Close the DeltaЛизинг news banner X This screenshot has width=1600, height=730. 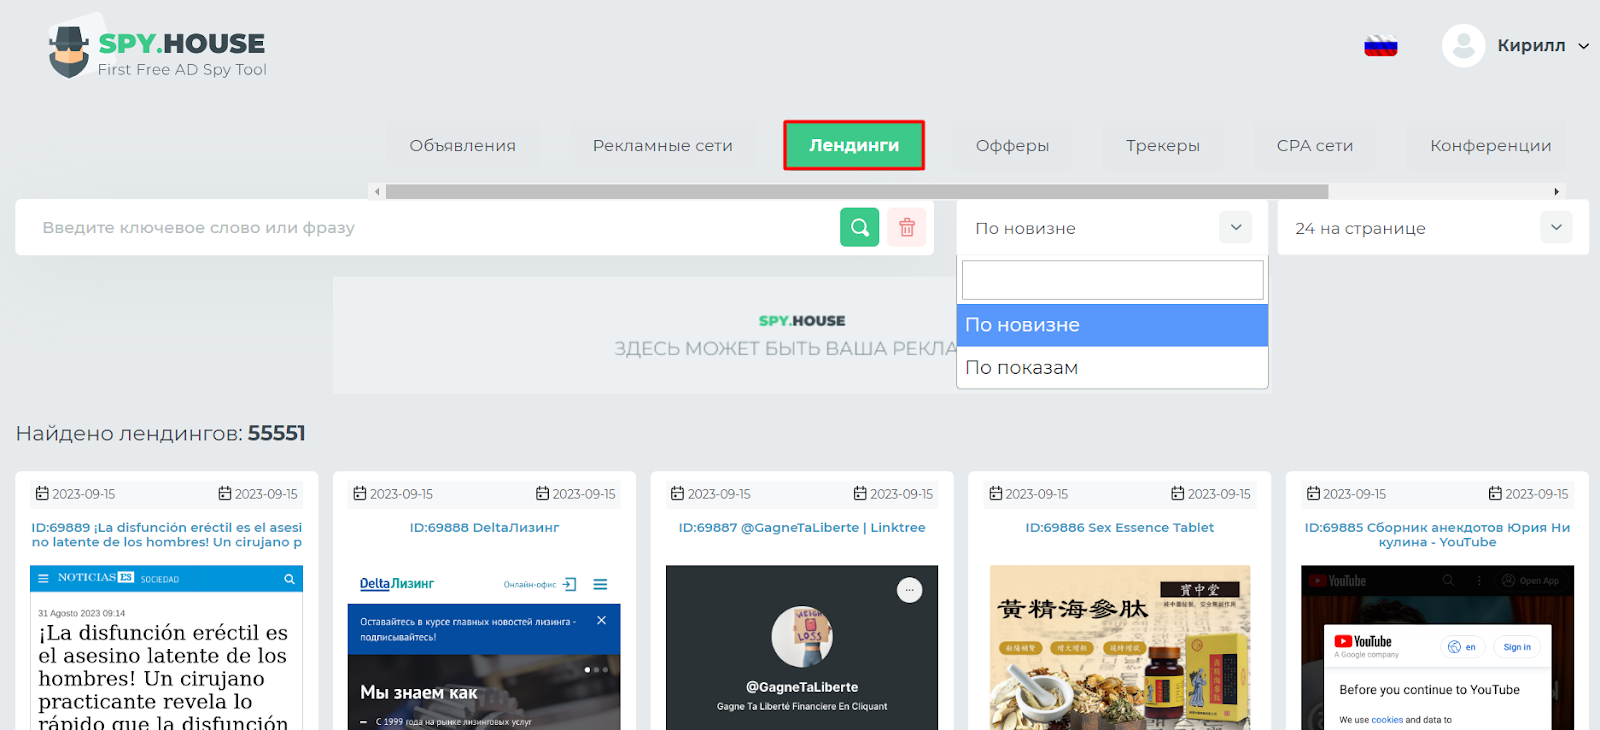601,620
